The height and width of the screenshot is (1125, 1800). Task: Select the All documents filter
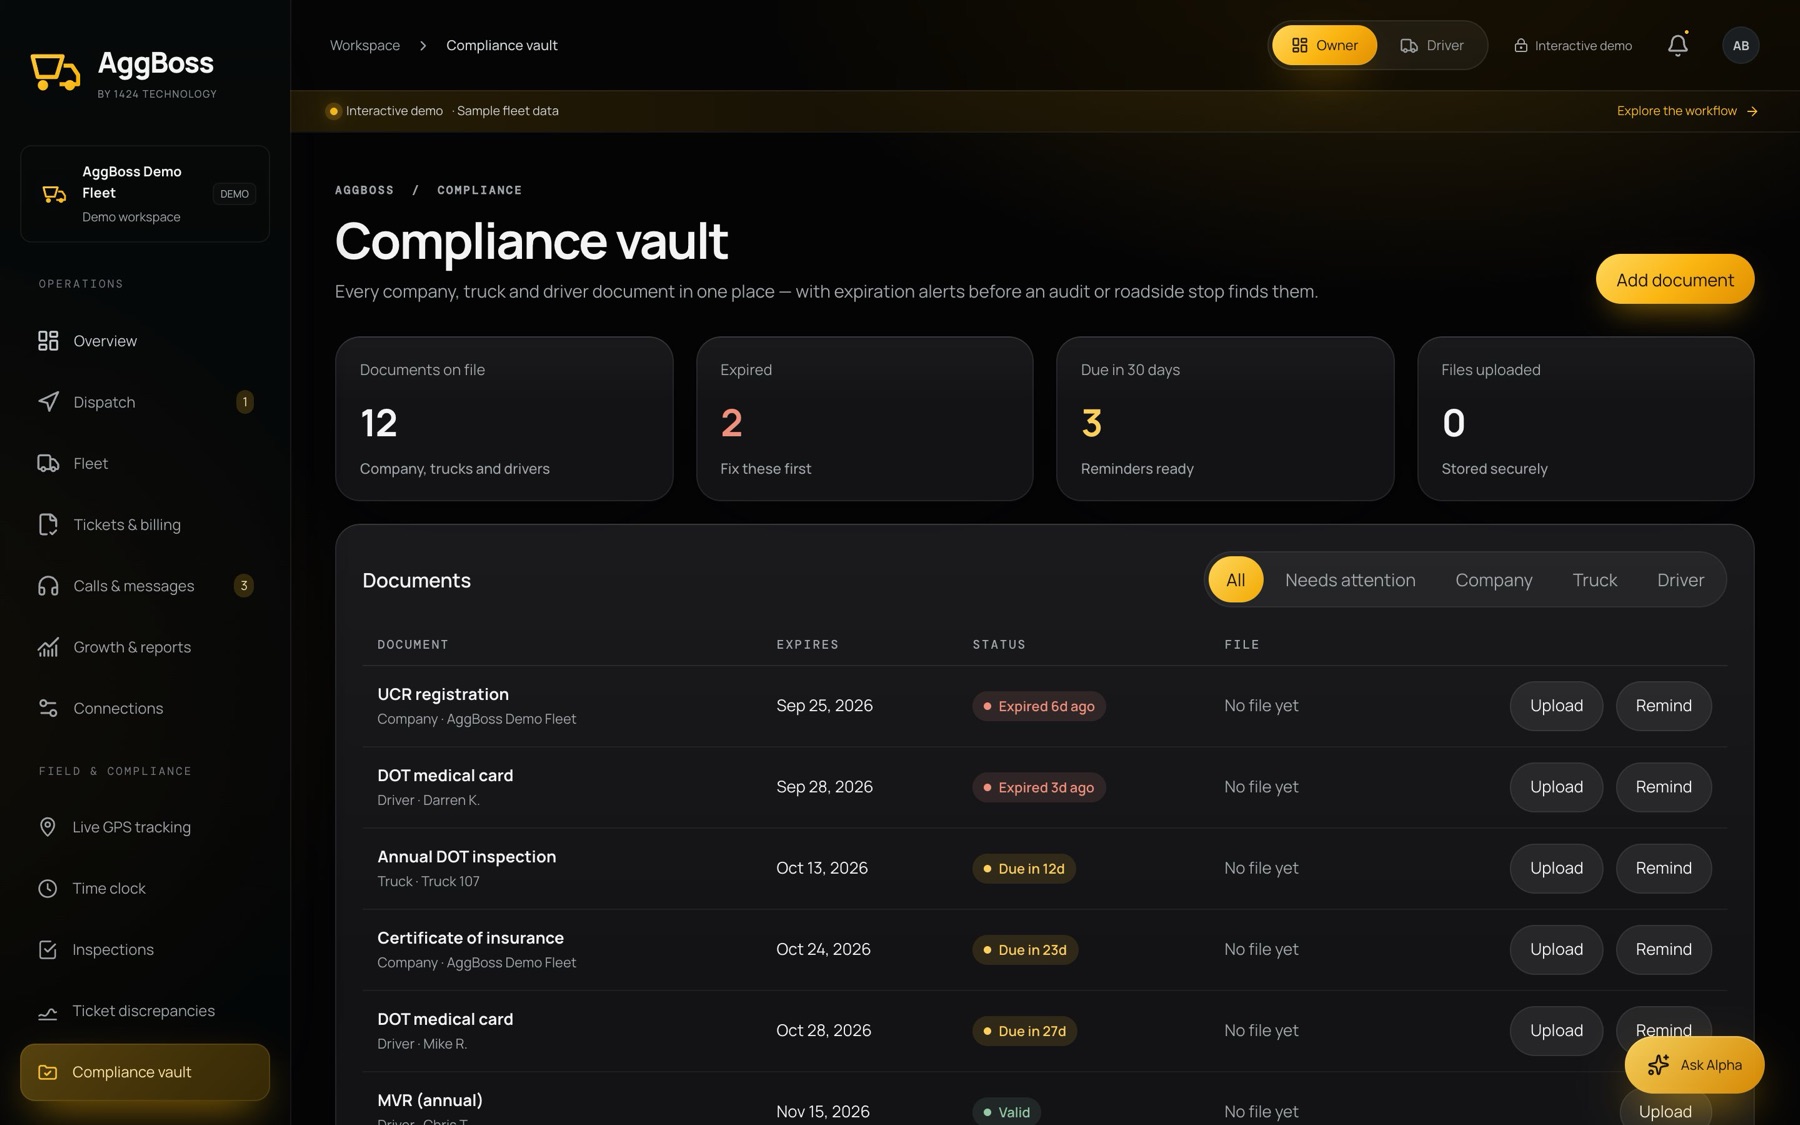(1235, 580)
